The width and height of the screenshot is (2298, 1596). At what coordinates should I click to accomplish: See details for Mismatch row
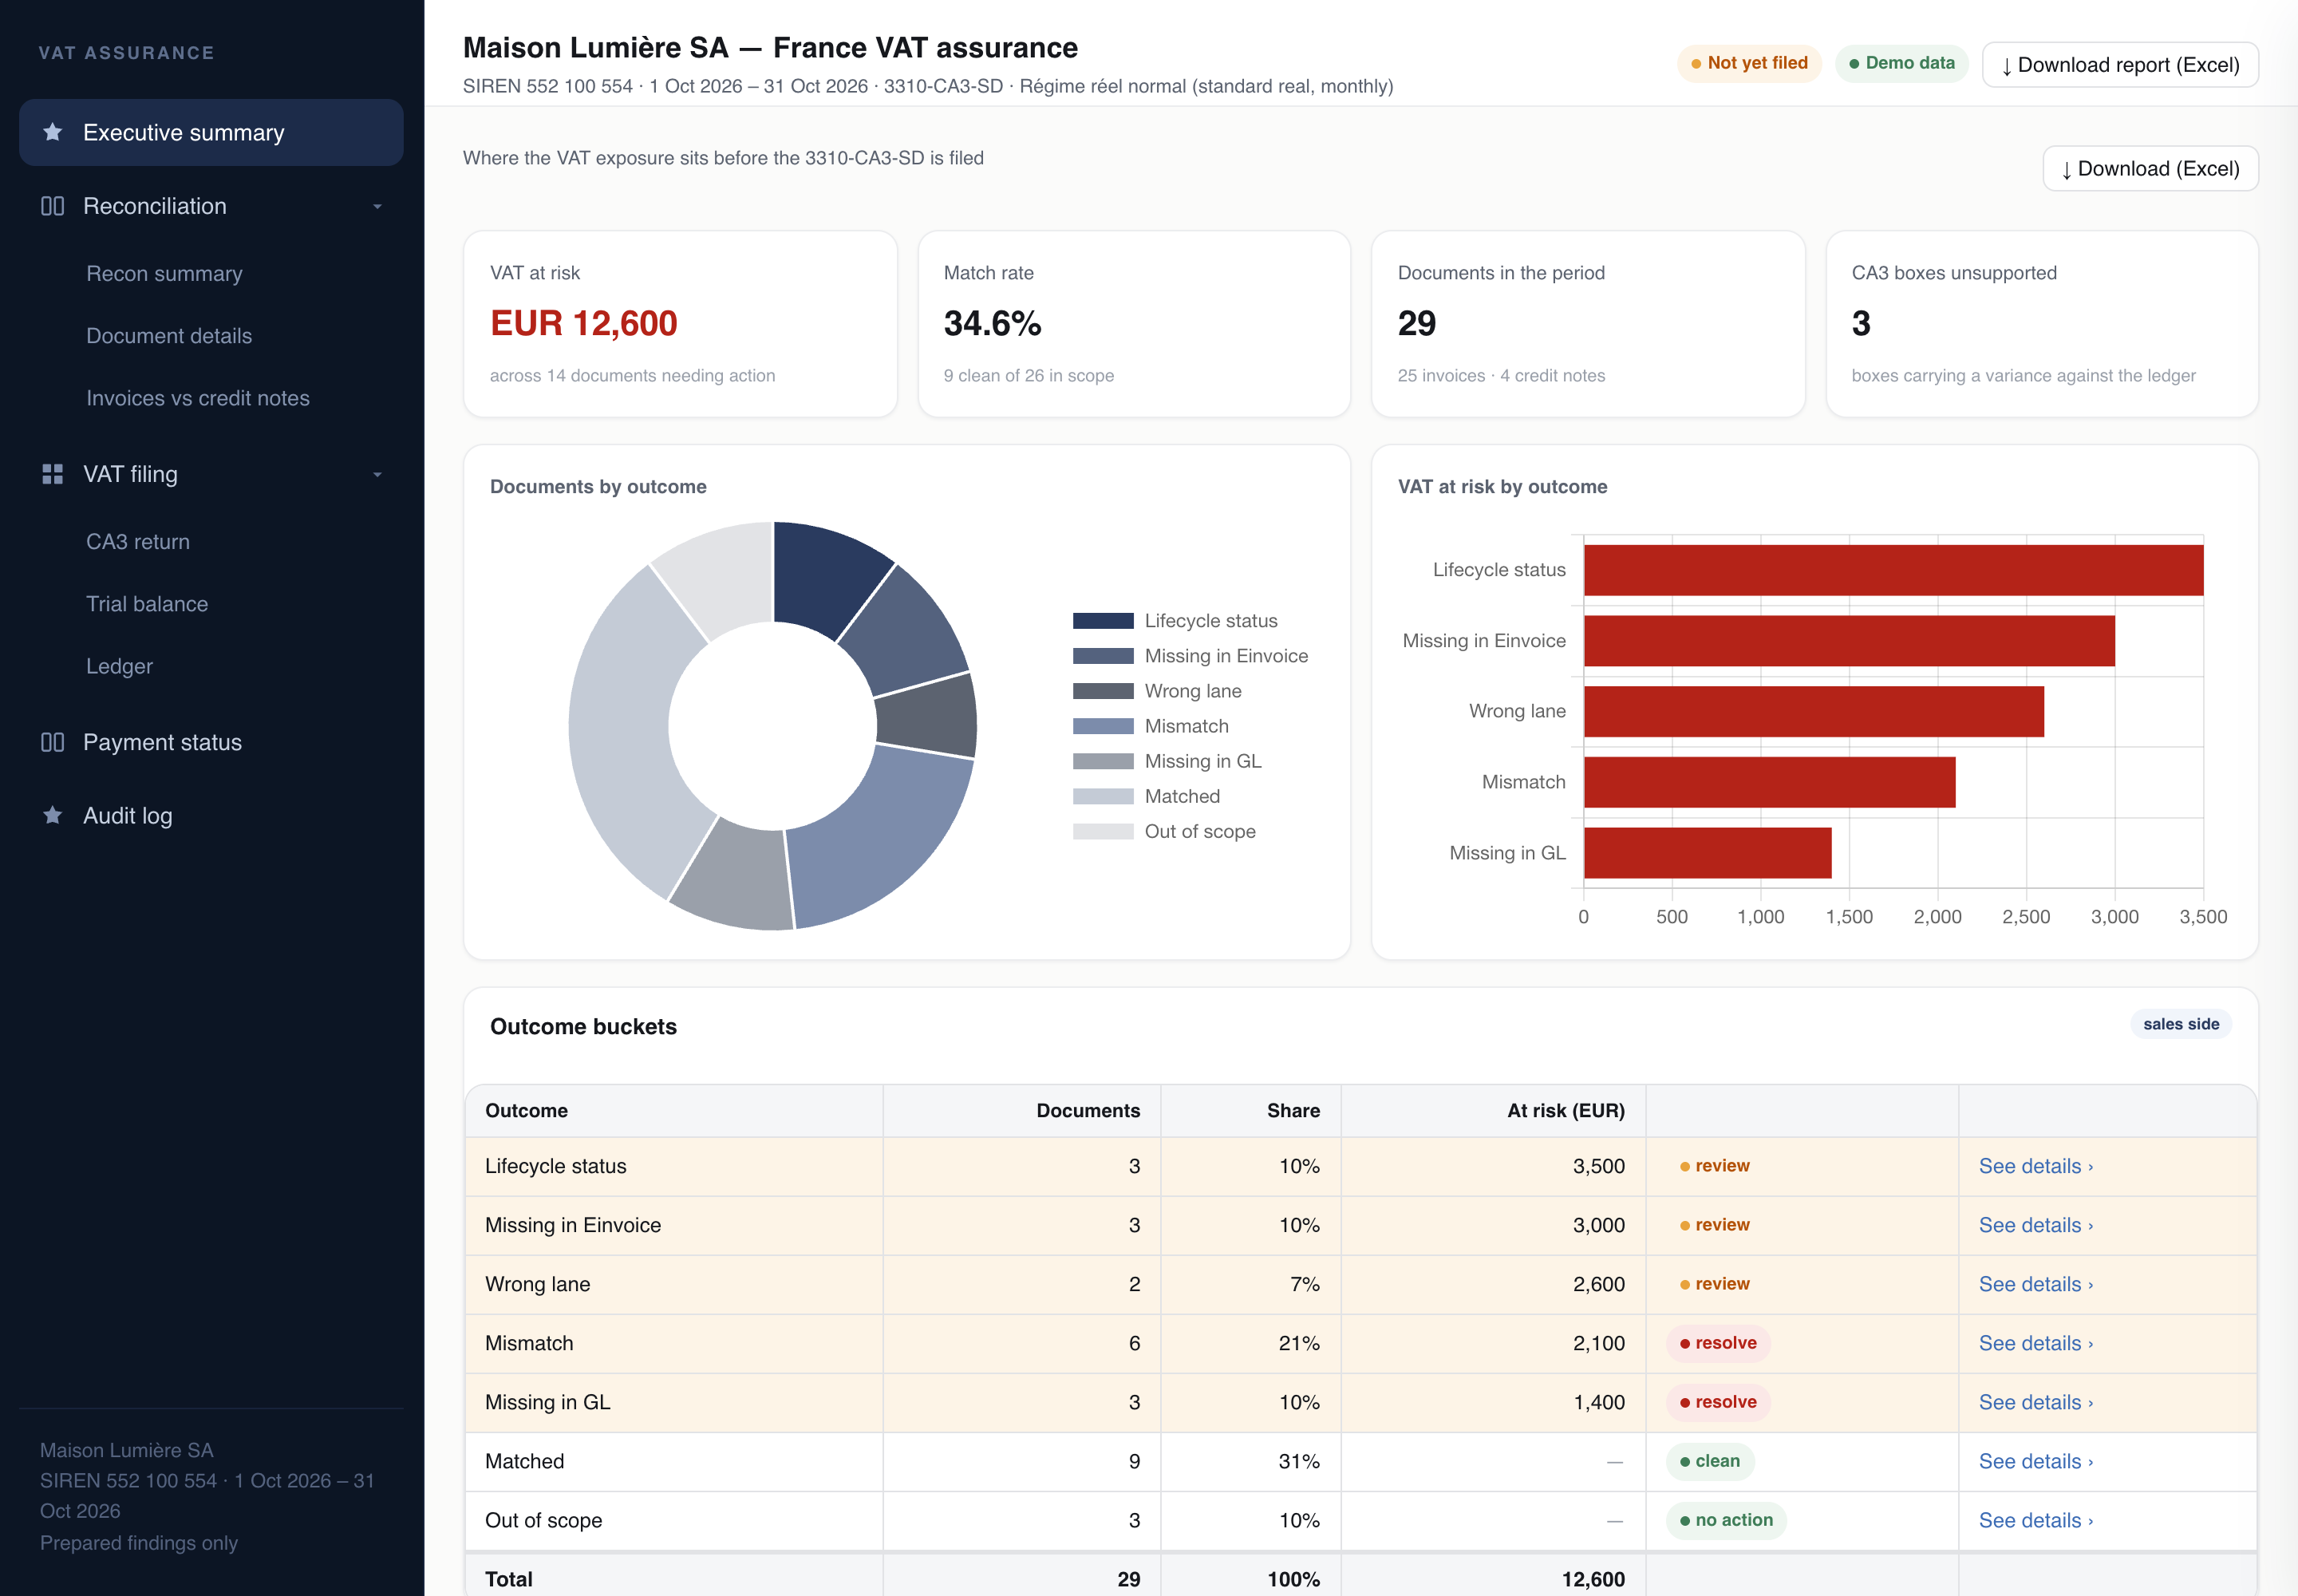point(2035,1343)
